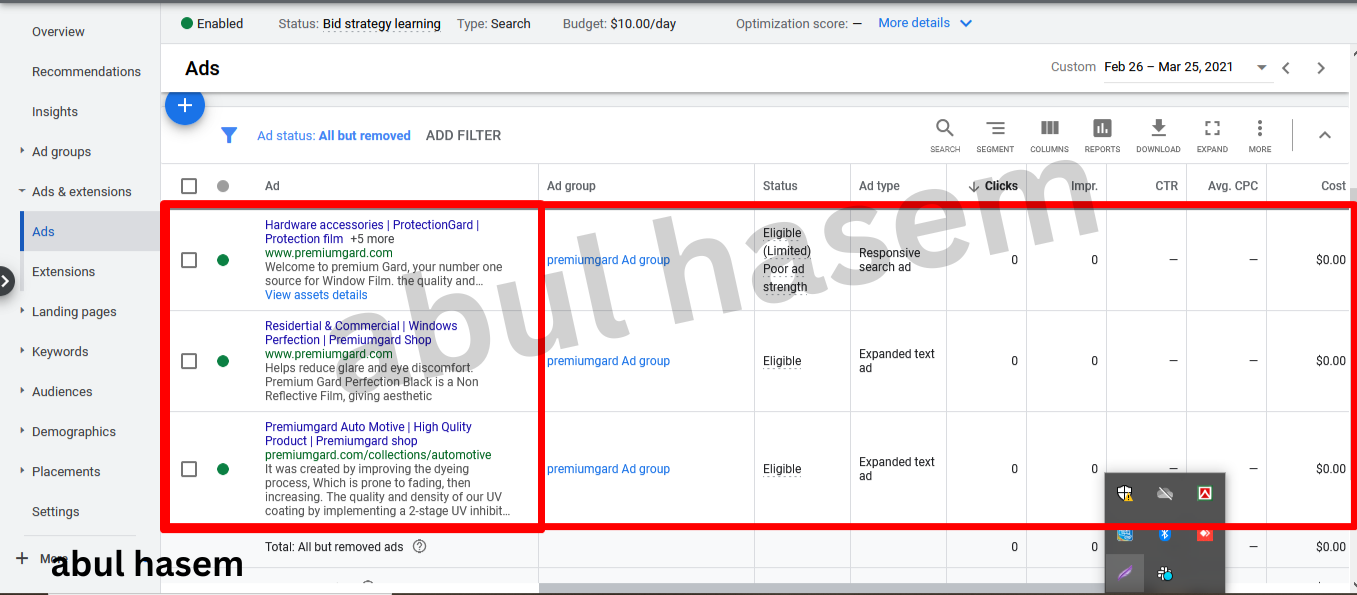Sort by the Avg. CPC column header
Viewport: 1357px width, 595px height.
pyautogui.click(x=1233, y=186)
